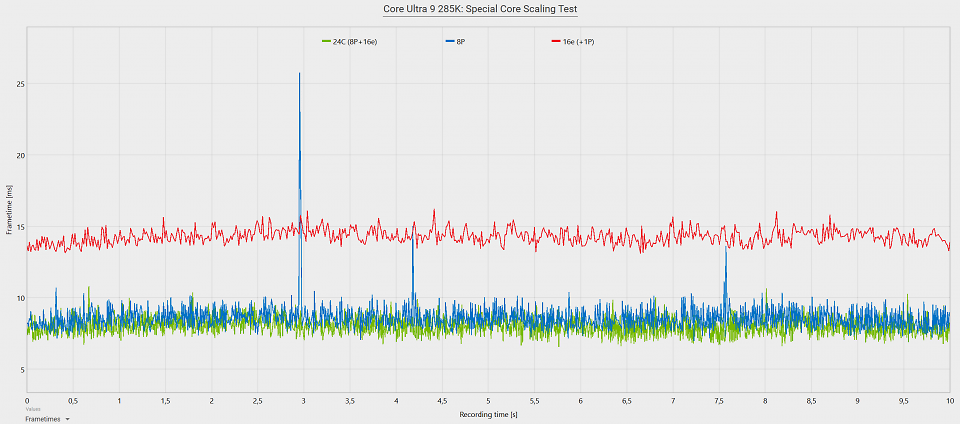Click the 9,5 tick on time axis

tap(903, 401)
